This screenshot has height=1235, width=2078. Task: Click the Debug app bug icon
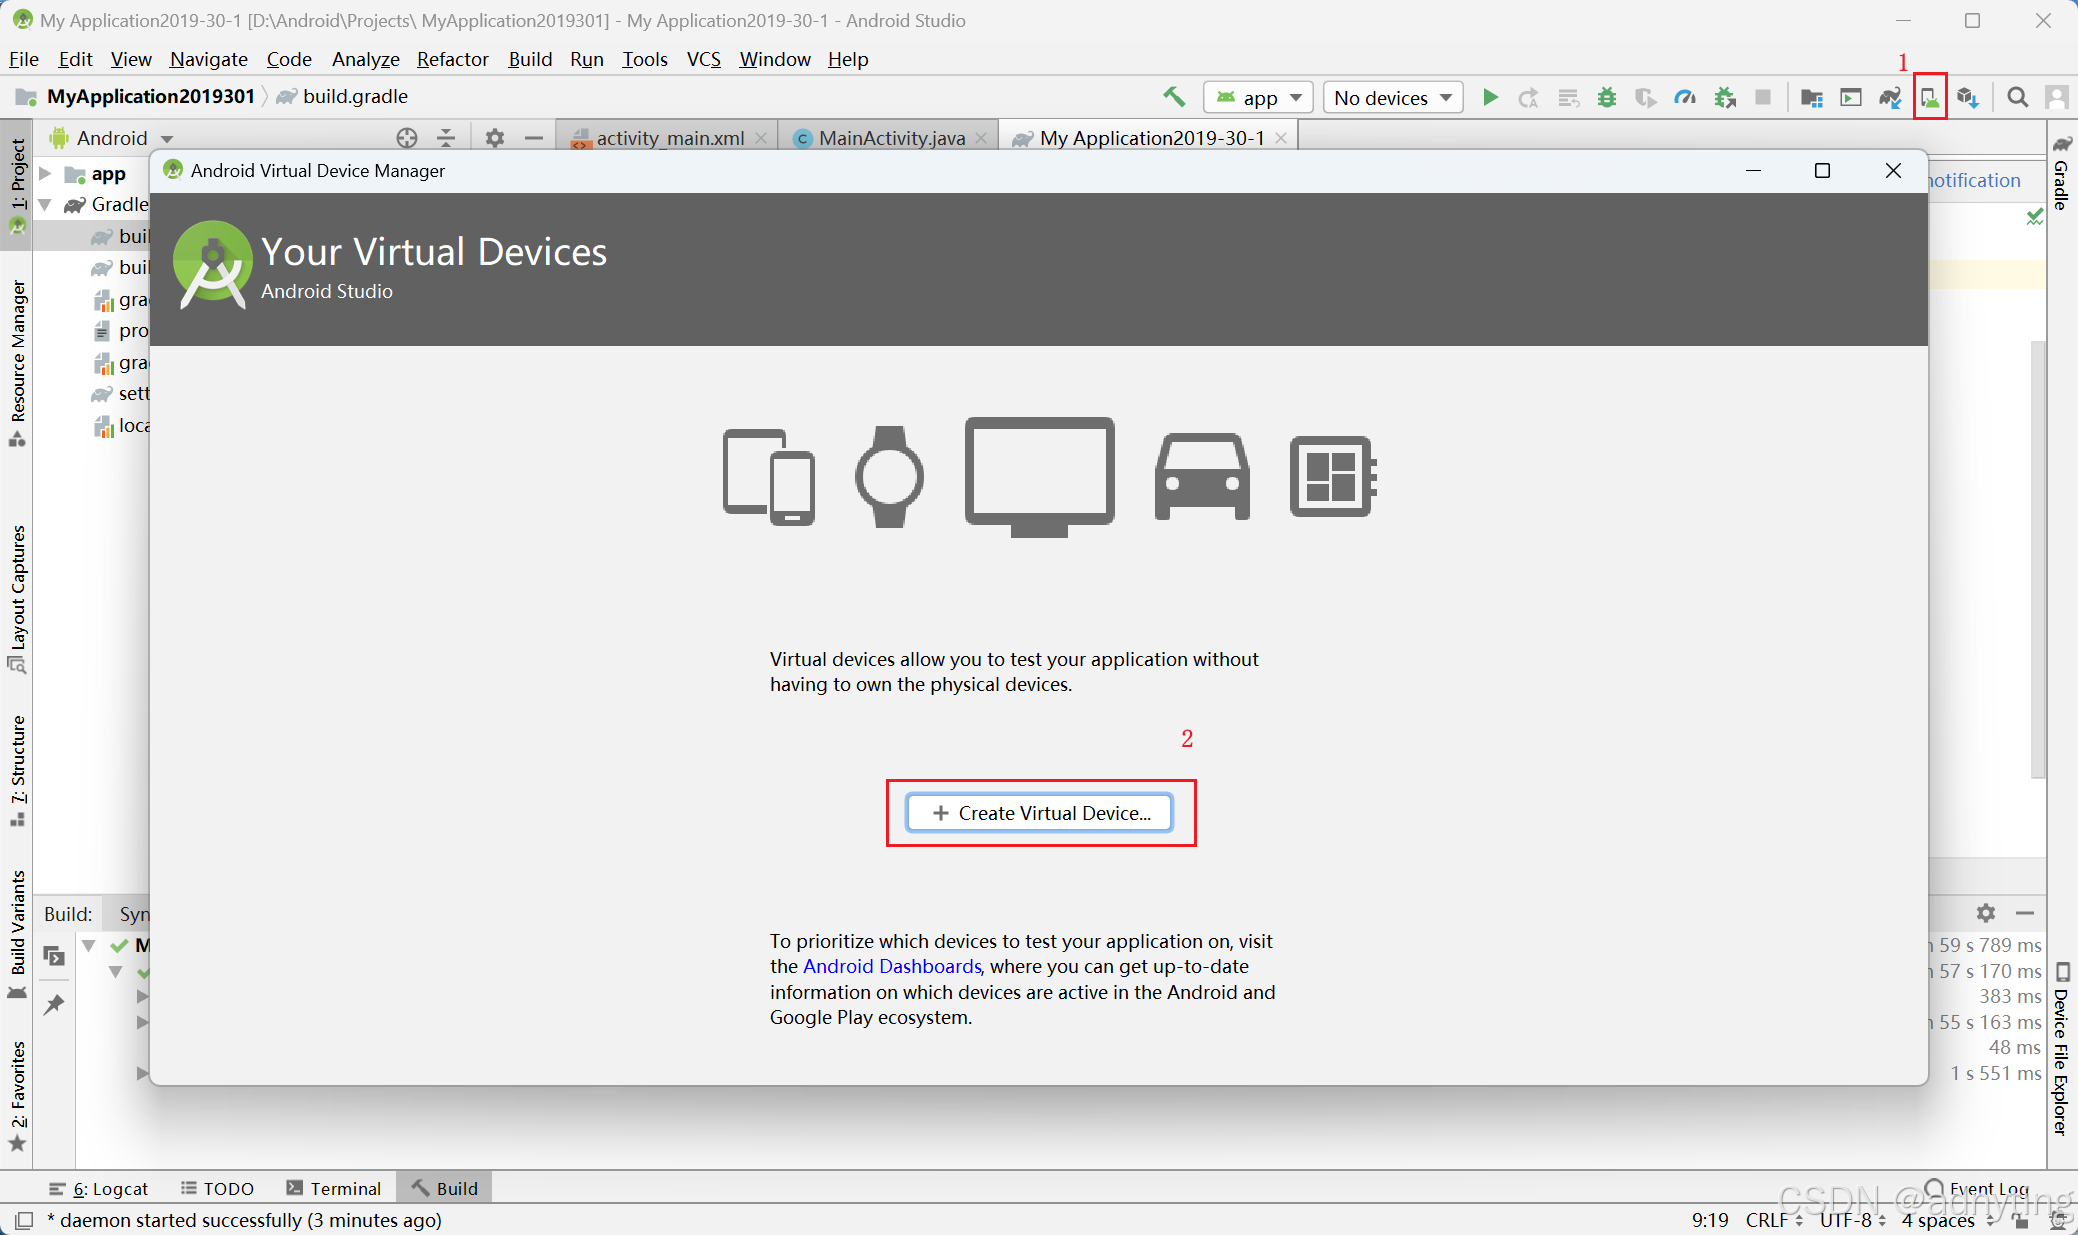tap(1607, 97)
